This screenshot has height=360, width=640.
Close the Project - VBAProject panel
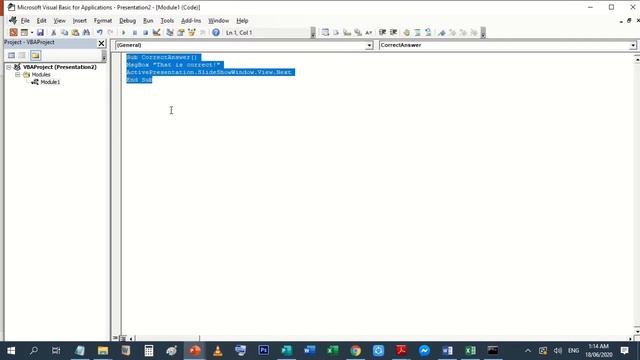(x=101, y=43)
